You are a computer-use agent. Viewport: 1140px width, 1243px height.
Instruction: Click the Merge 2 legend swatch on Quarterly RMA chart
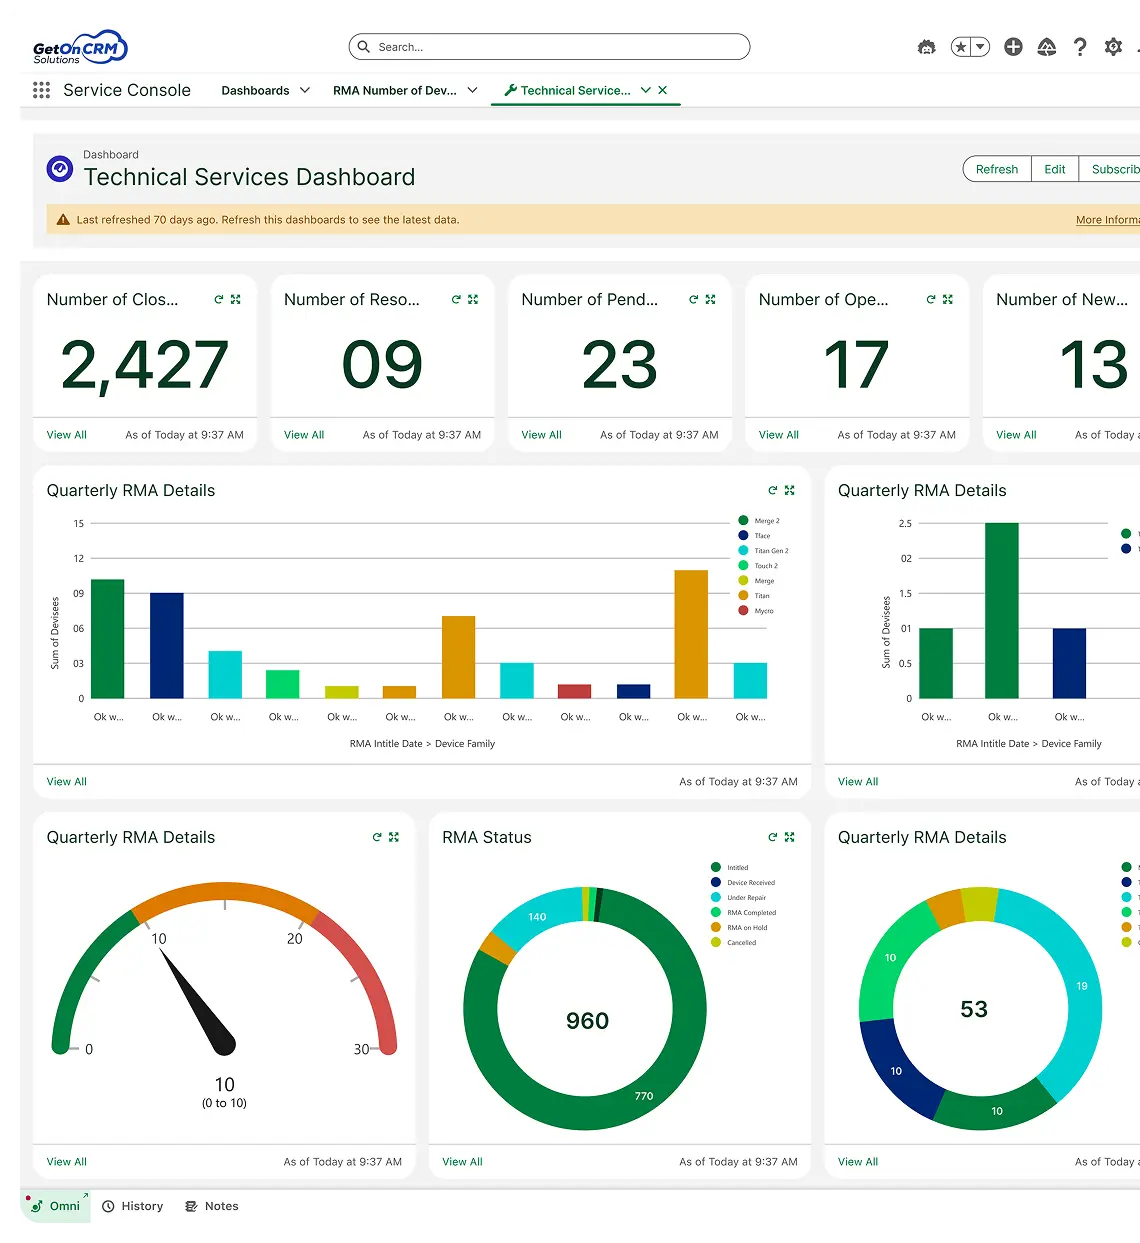tap(741, 520)
